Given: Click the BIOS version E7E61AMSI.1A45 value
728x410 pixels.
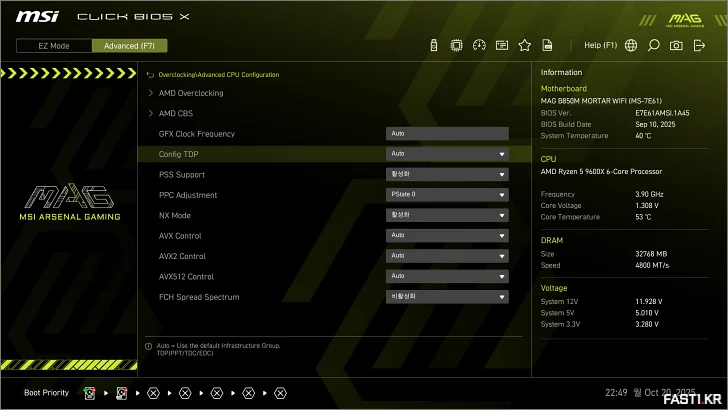Looking at the screenshot, I should click(x=662, y=113).
